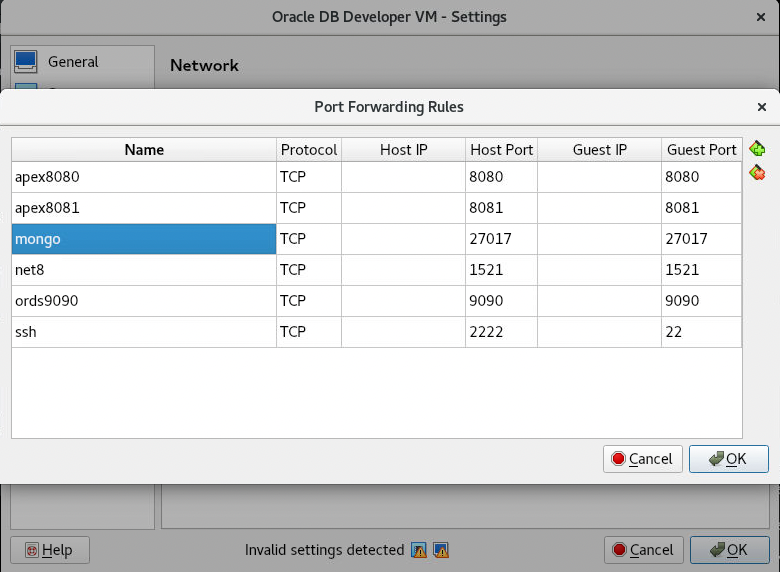Open Help from the Settings window
The image size is (780, 572).
(x=49, y=550)
